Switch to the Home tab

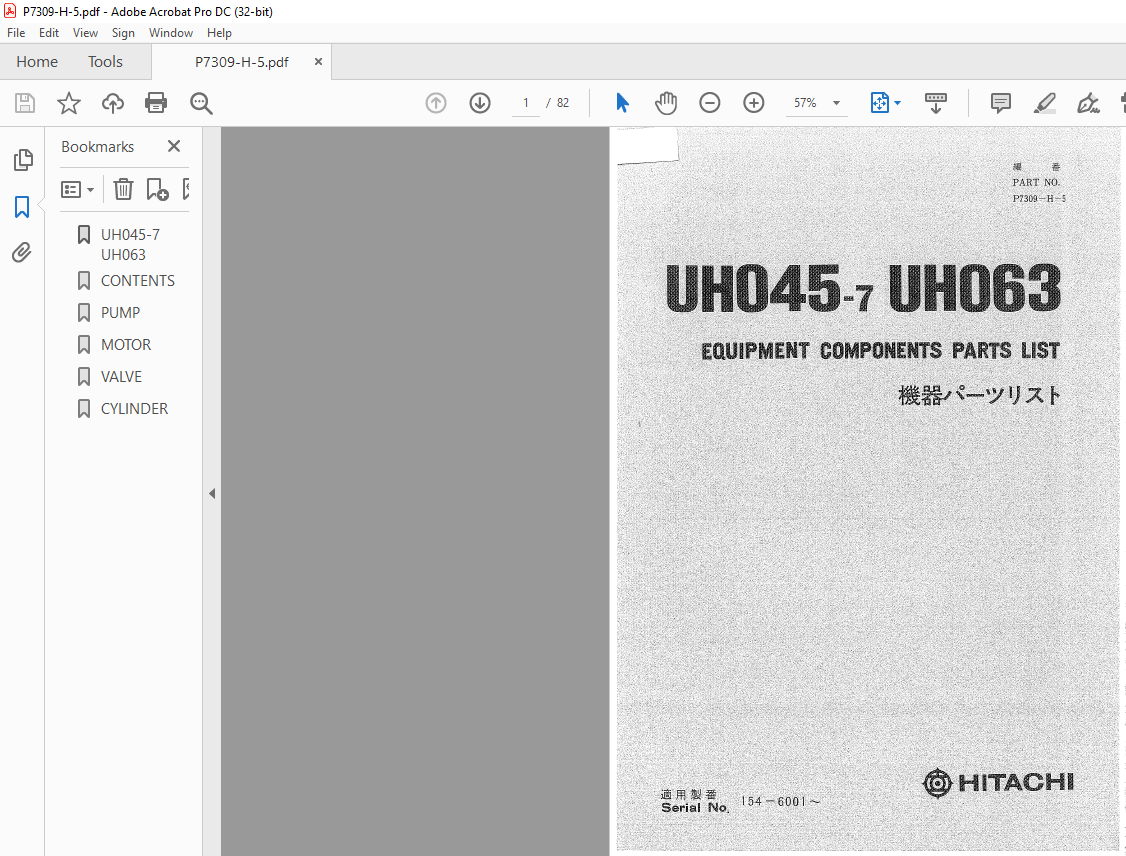pyautogui.click(x=37, y=62)
